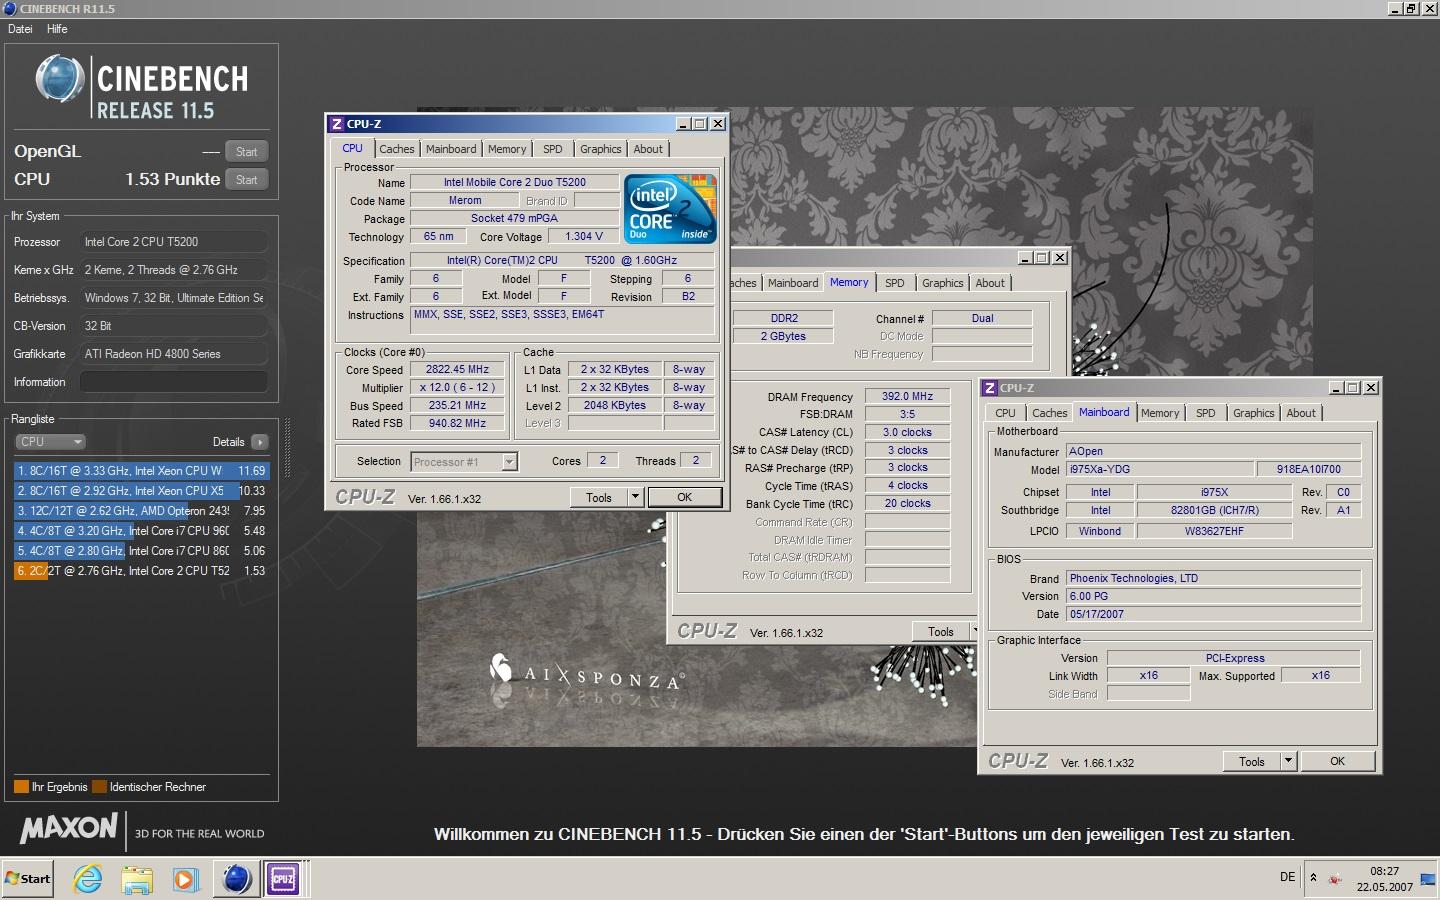1440x900 pixels.
Task: Select About tab in Mainboard CPU-Z window
Action: (x=1301, y=413)
